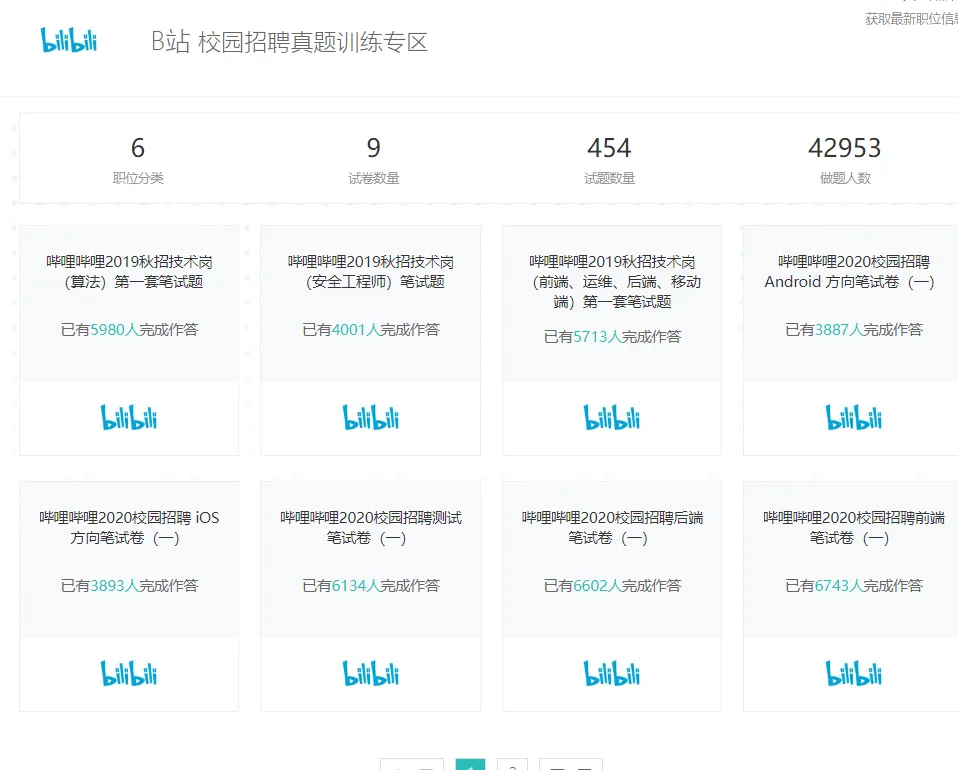This screenshot has height=770, width=958.
Task: Click the text 已有4001人完成作答
Action: tap(371, 330)
